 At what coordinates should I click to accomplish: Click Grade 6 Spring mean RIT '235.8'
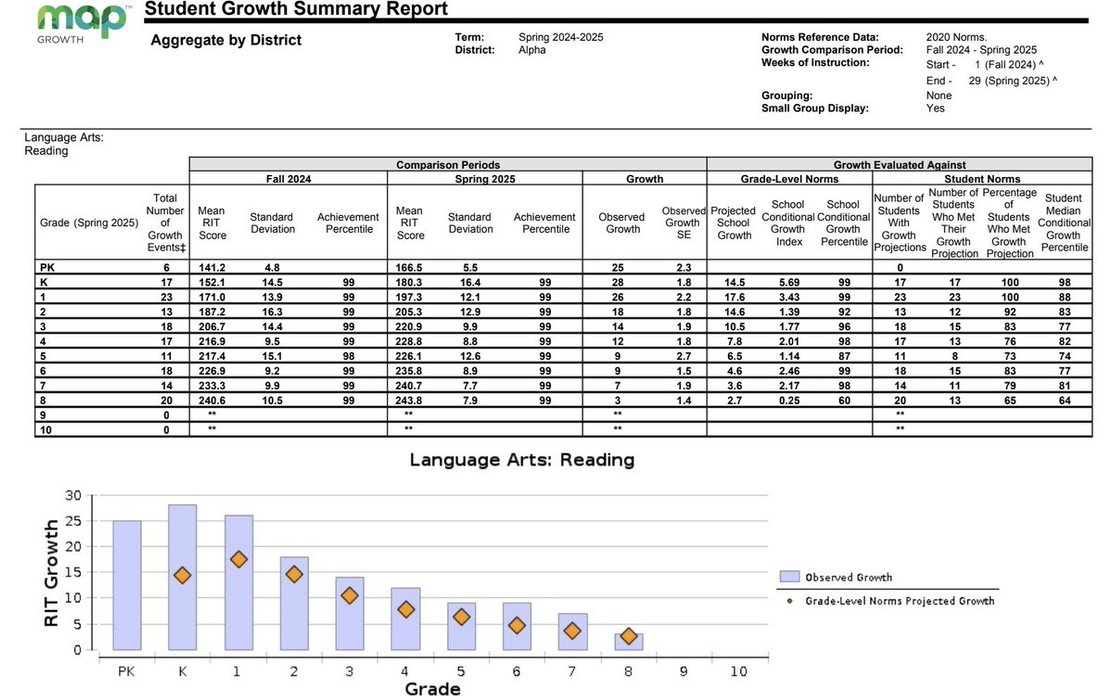(410, 371)
